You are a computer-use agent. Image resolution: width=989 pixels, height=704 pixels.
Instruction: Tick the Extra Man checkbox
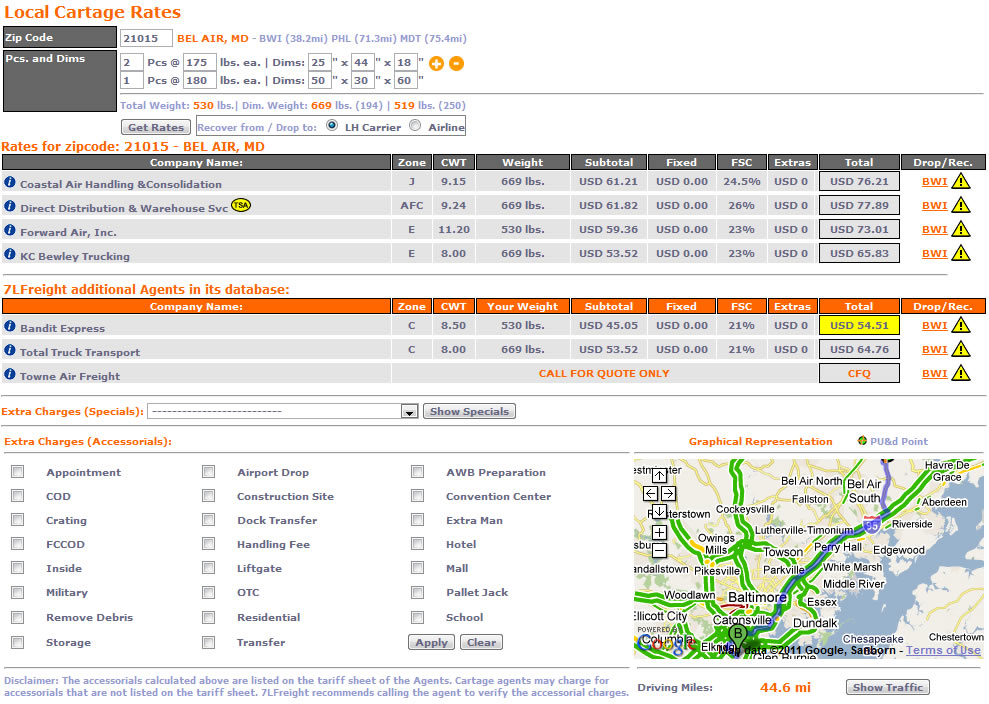coord(418,520)
